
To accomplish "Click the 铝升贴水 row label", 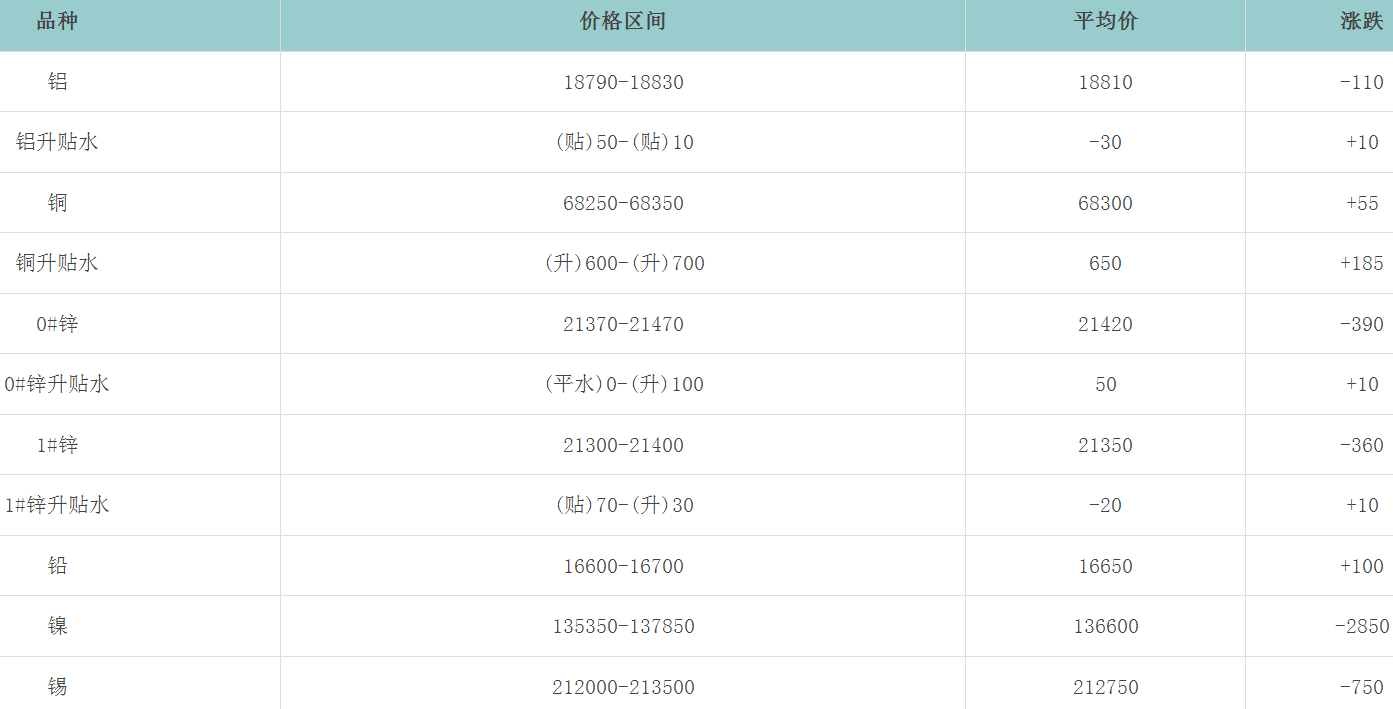I will [x=57, y=142].
